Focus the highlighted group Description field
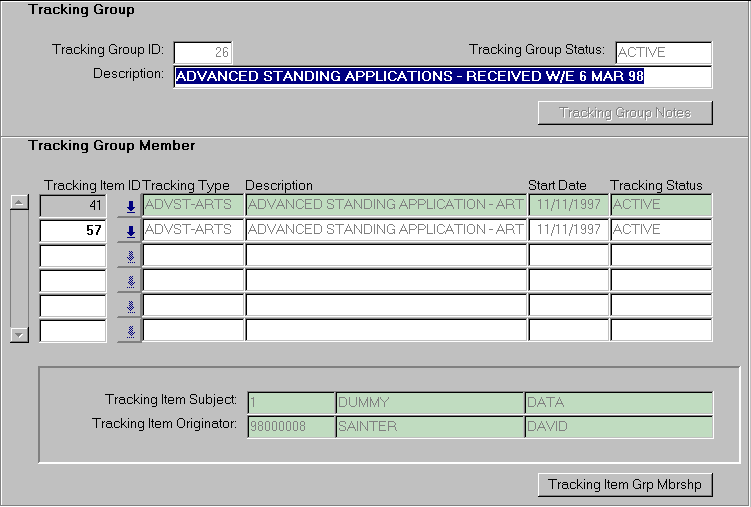Viewport: 751px width, 507px height. point(442,77)
